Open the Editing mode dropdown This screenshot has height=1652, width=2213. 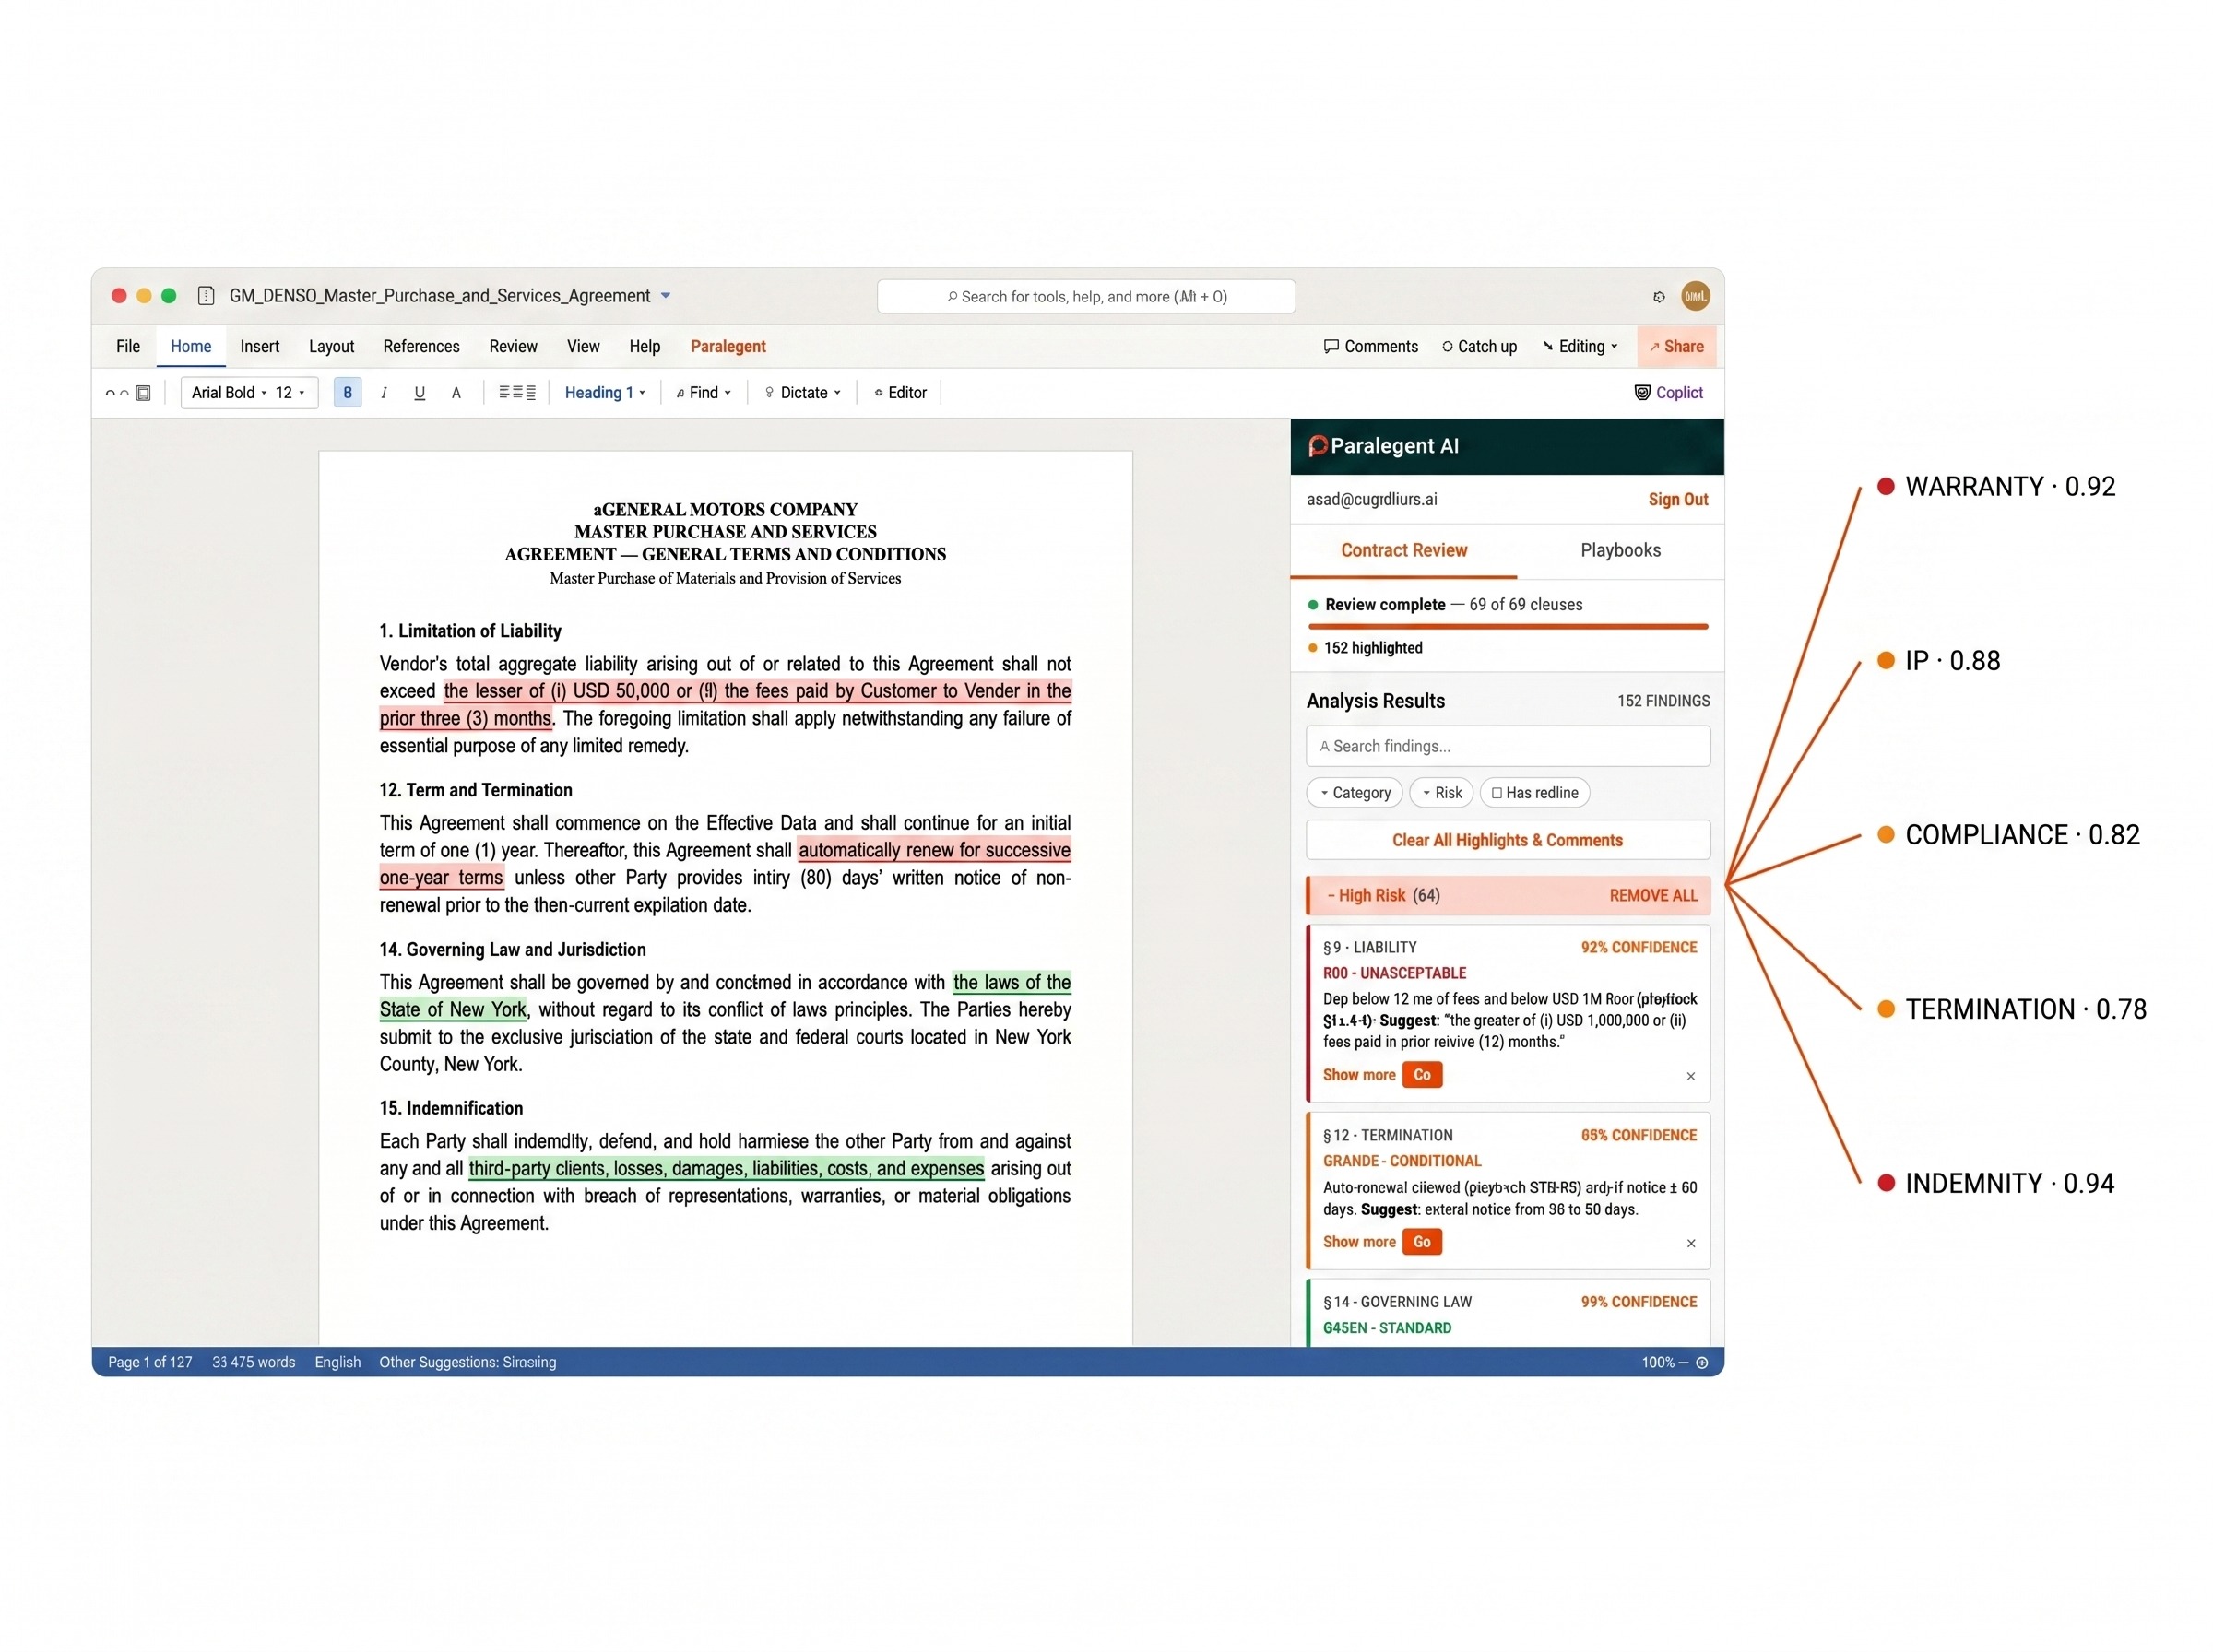pyautogui.click(x=1579, y=346)
